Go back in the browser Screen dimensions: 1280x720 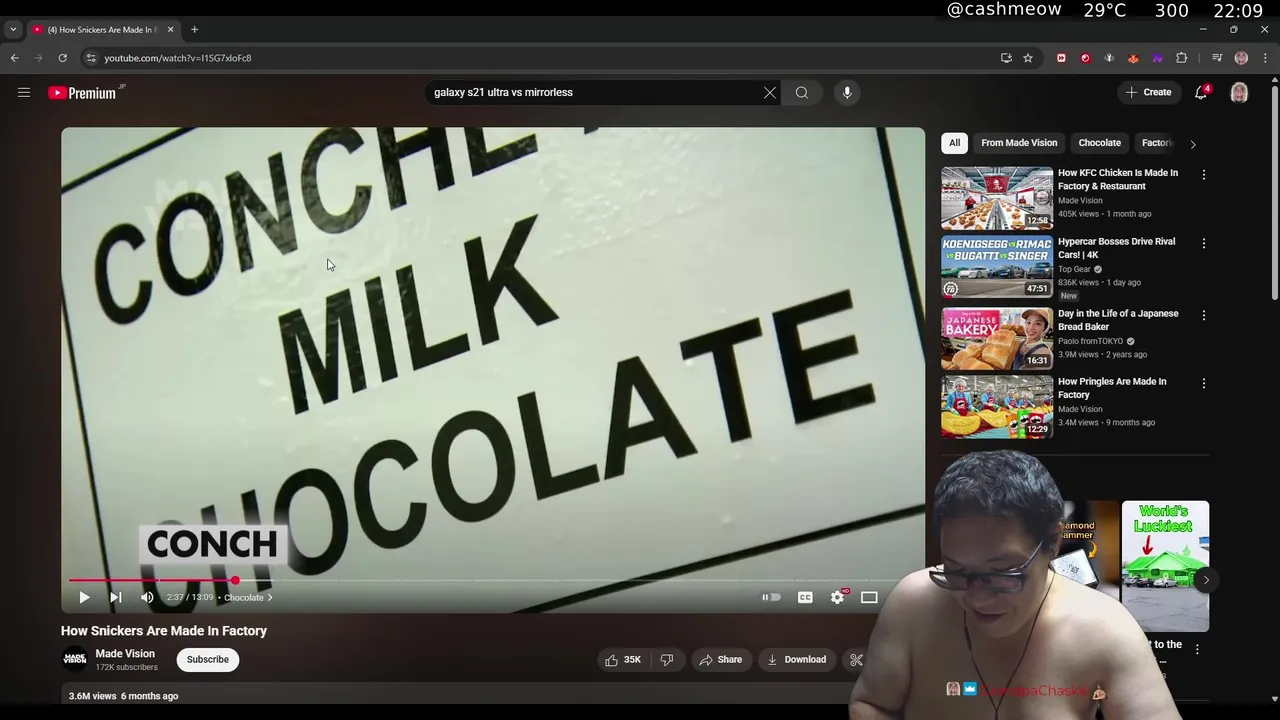pyautogui.click(x=15, y=58)
